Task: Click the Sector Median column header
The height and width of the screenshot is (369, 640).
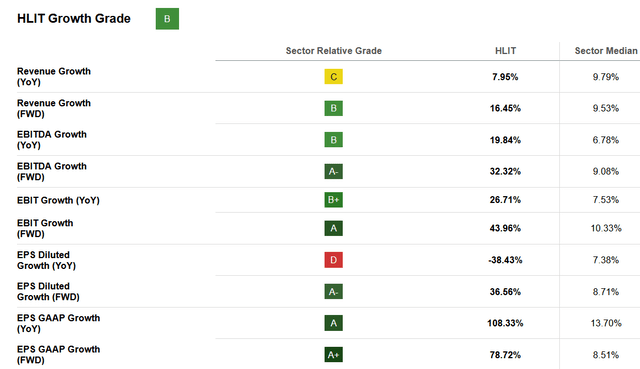Action: pos(606,51)
